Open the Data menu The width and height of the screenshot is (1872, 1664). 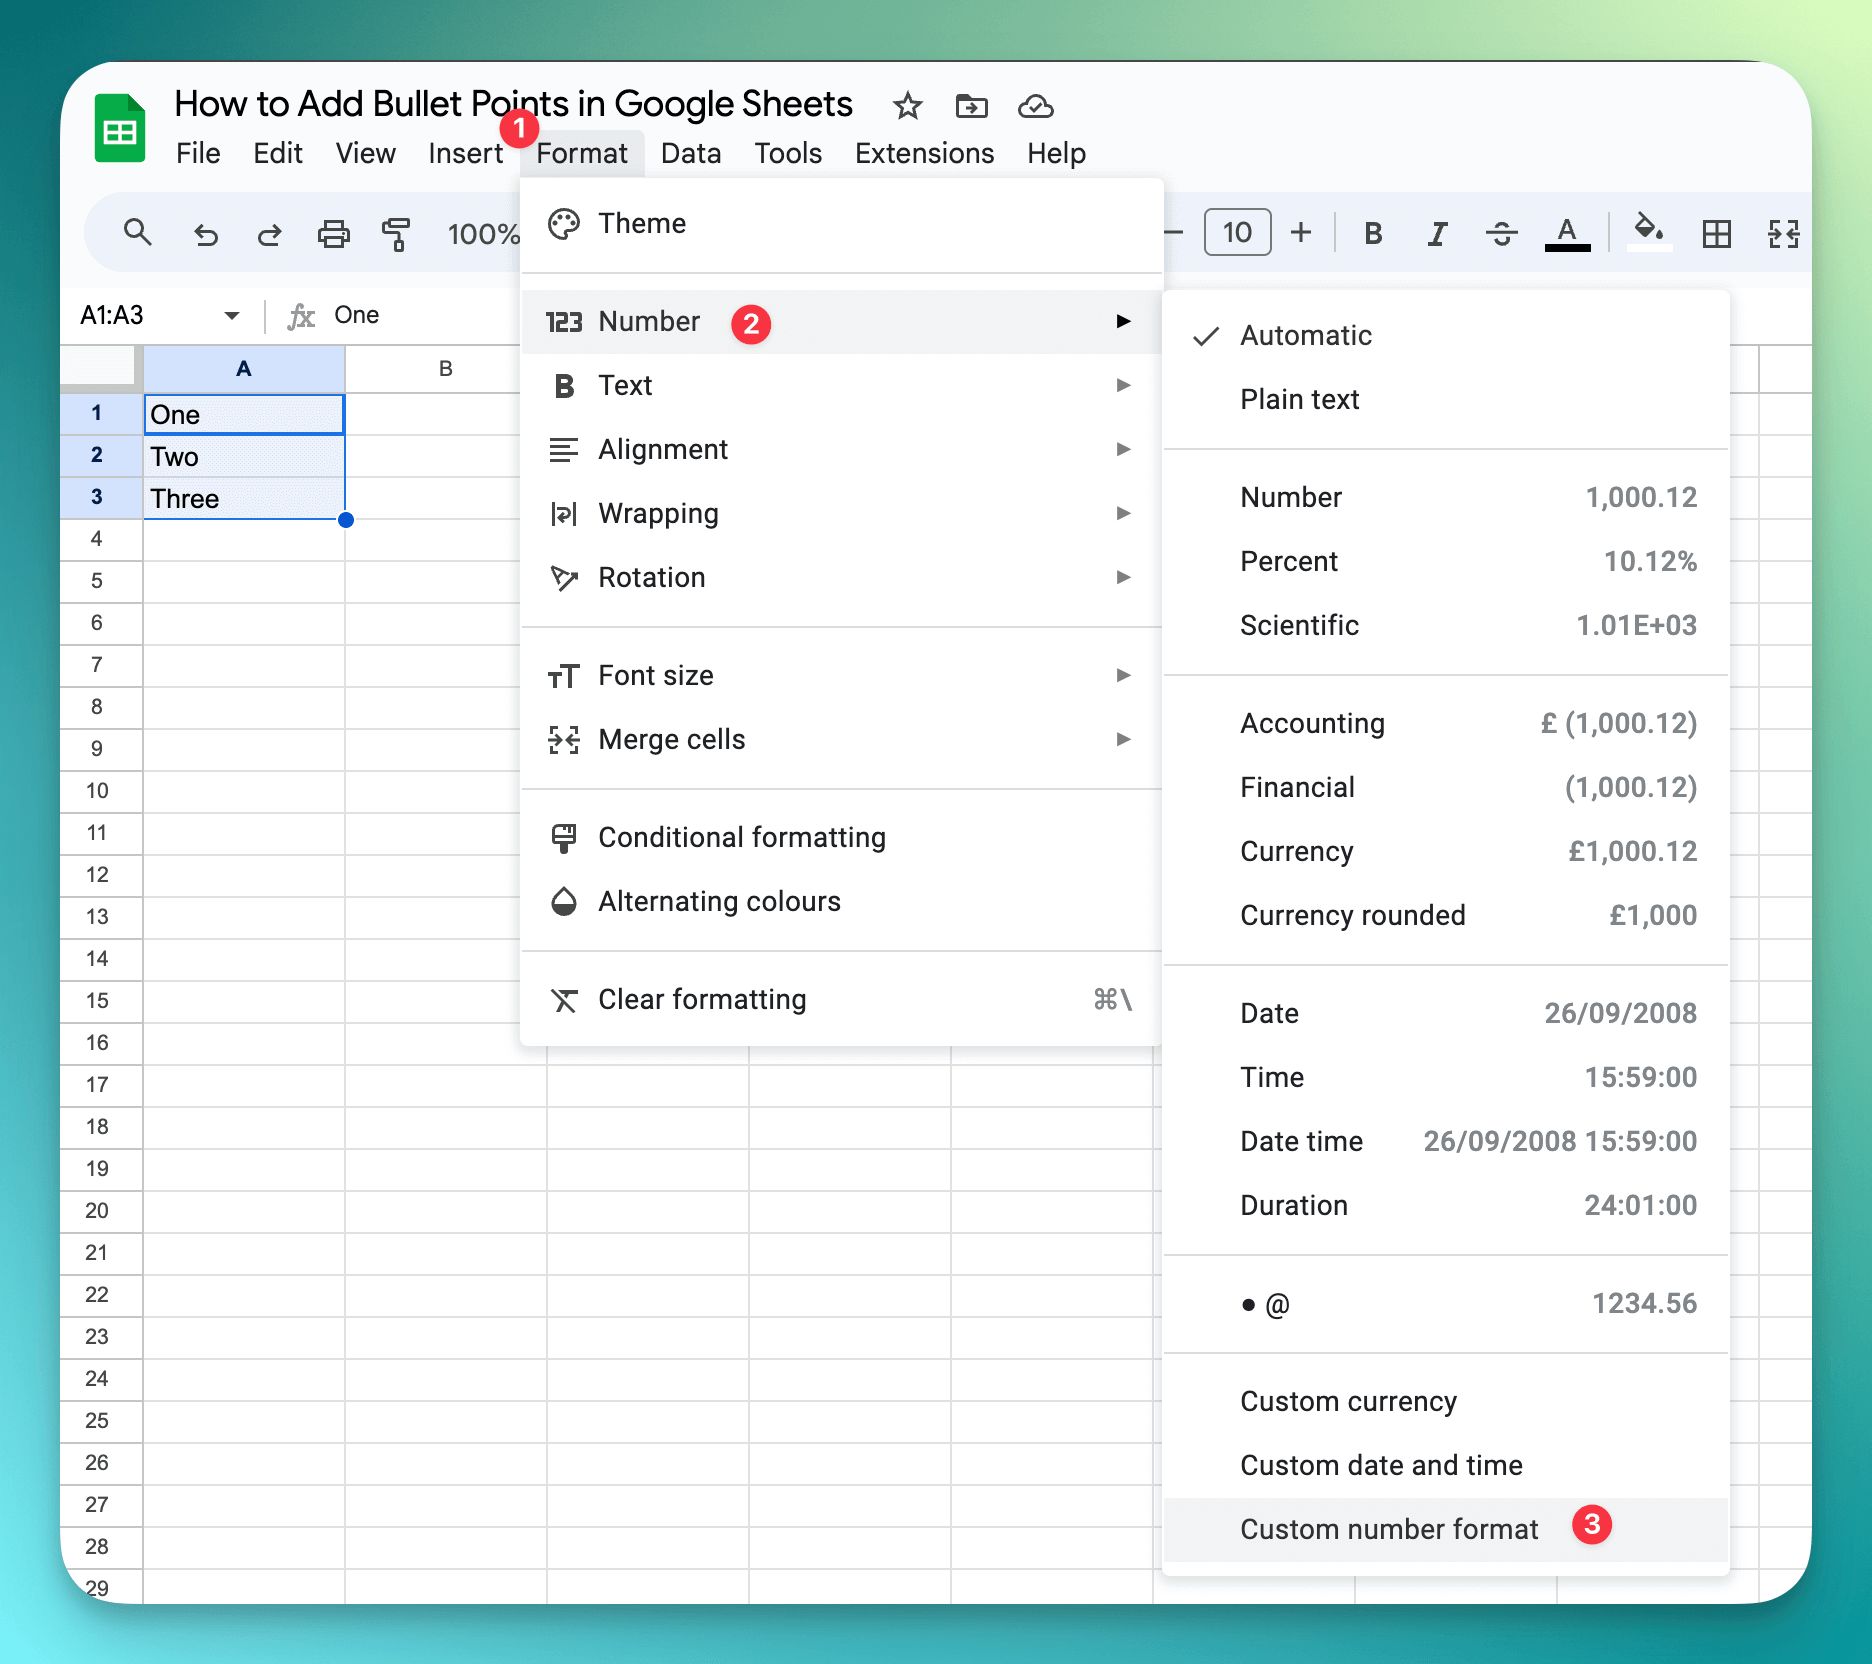point(690,153)
